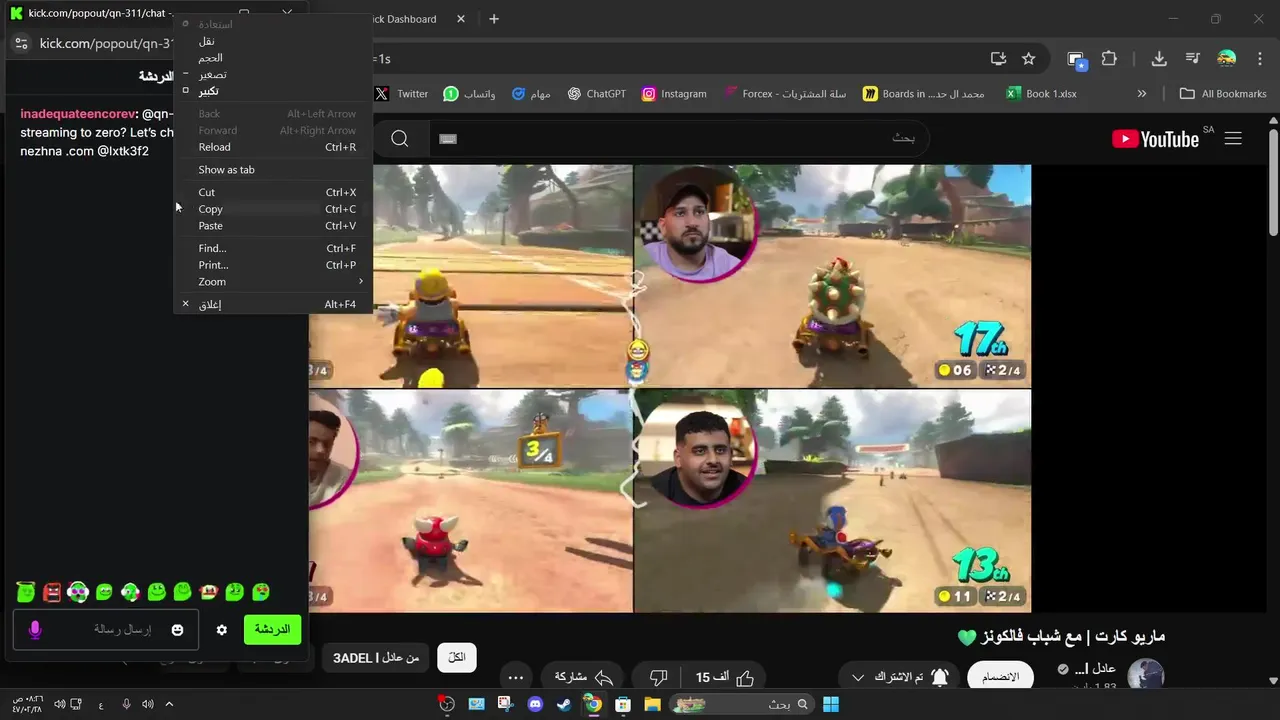Image resolution: width=1280 pixels, height=720 pixels.
Task: Open the Chrome profile avatar
Action: (1226, 58)
